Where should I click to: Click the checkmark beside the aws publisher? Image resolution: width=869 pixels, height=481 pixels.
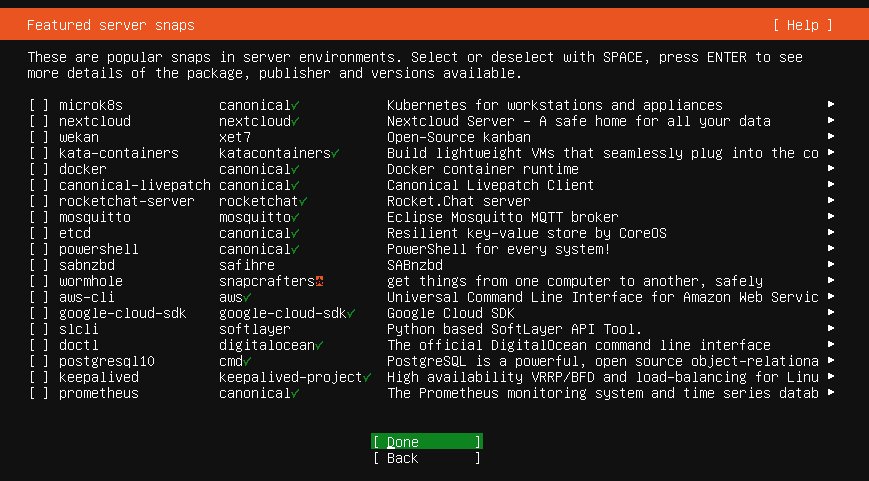tap(247, 297)
